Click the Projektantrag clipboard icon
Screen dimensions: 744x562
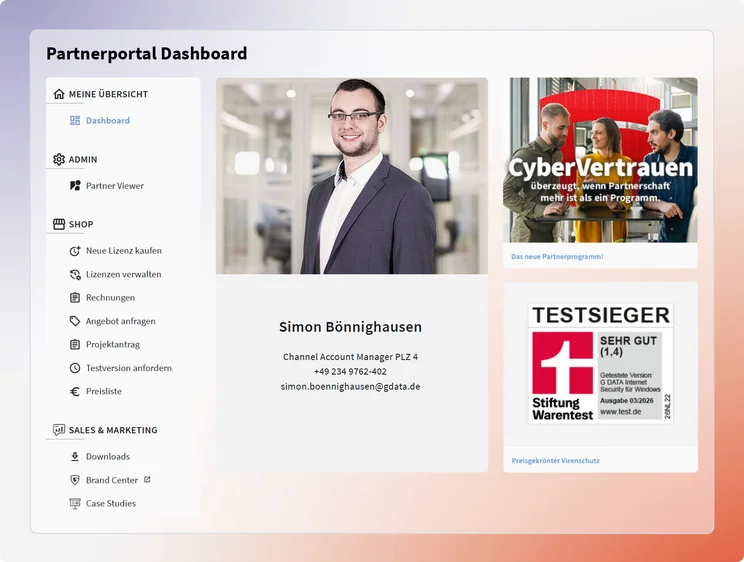tap(75, 345)
